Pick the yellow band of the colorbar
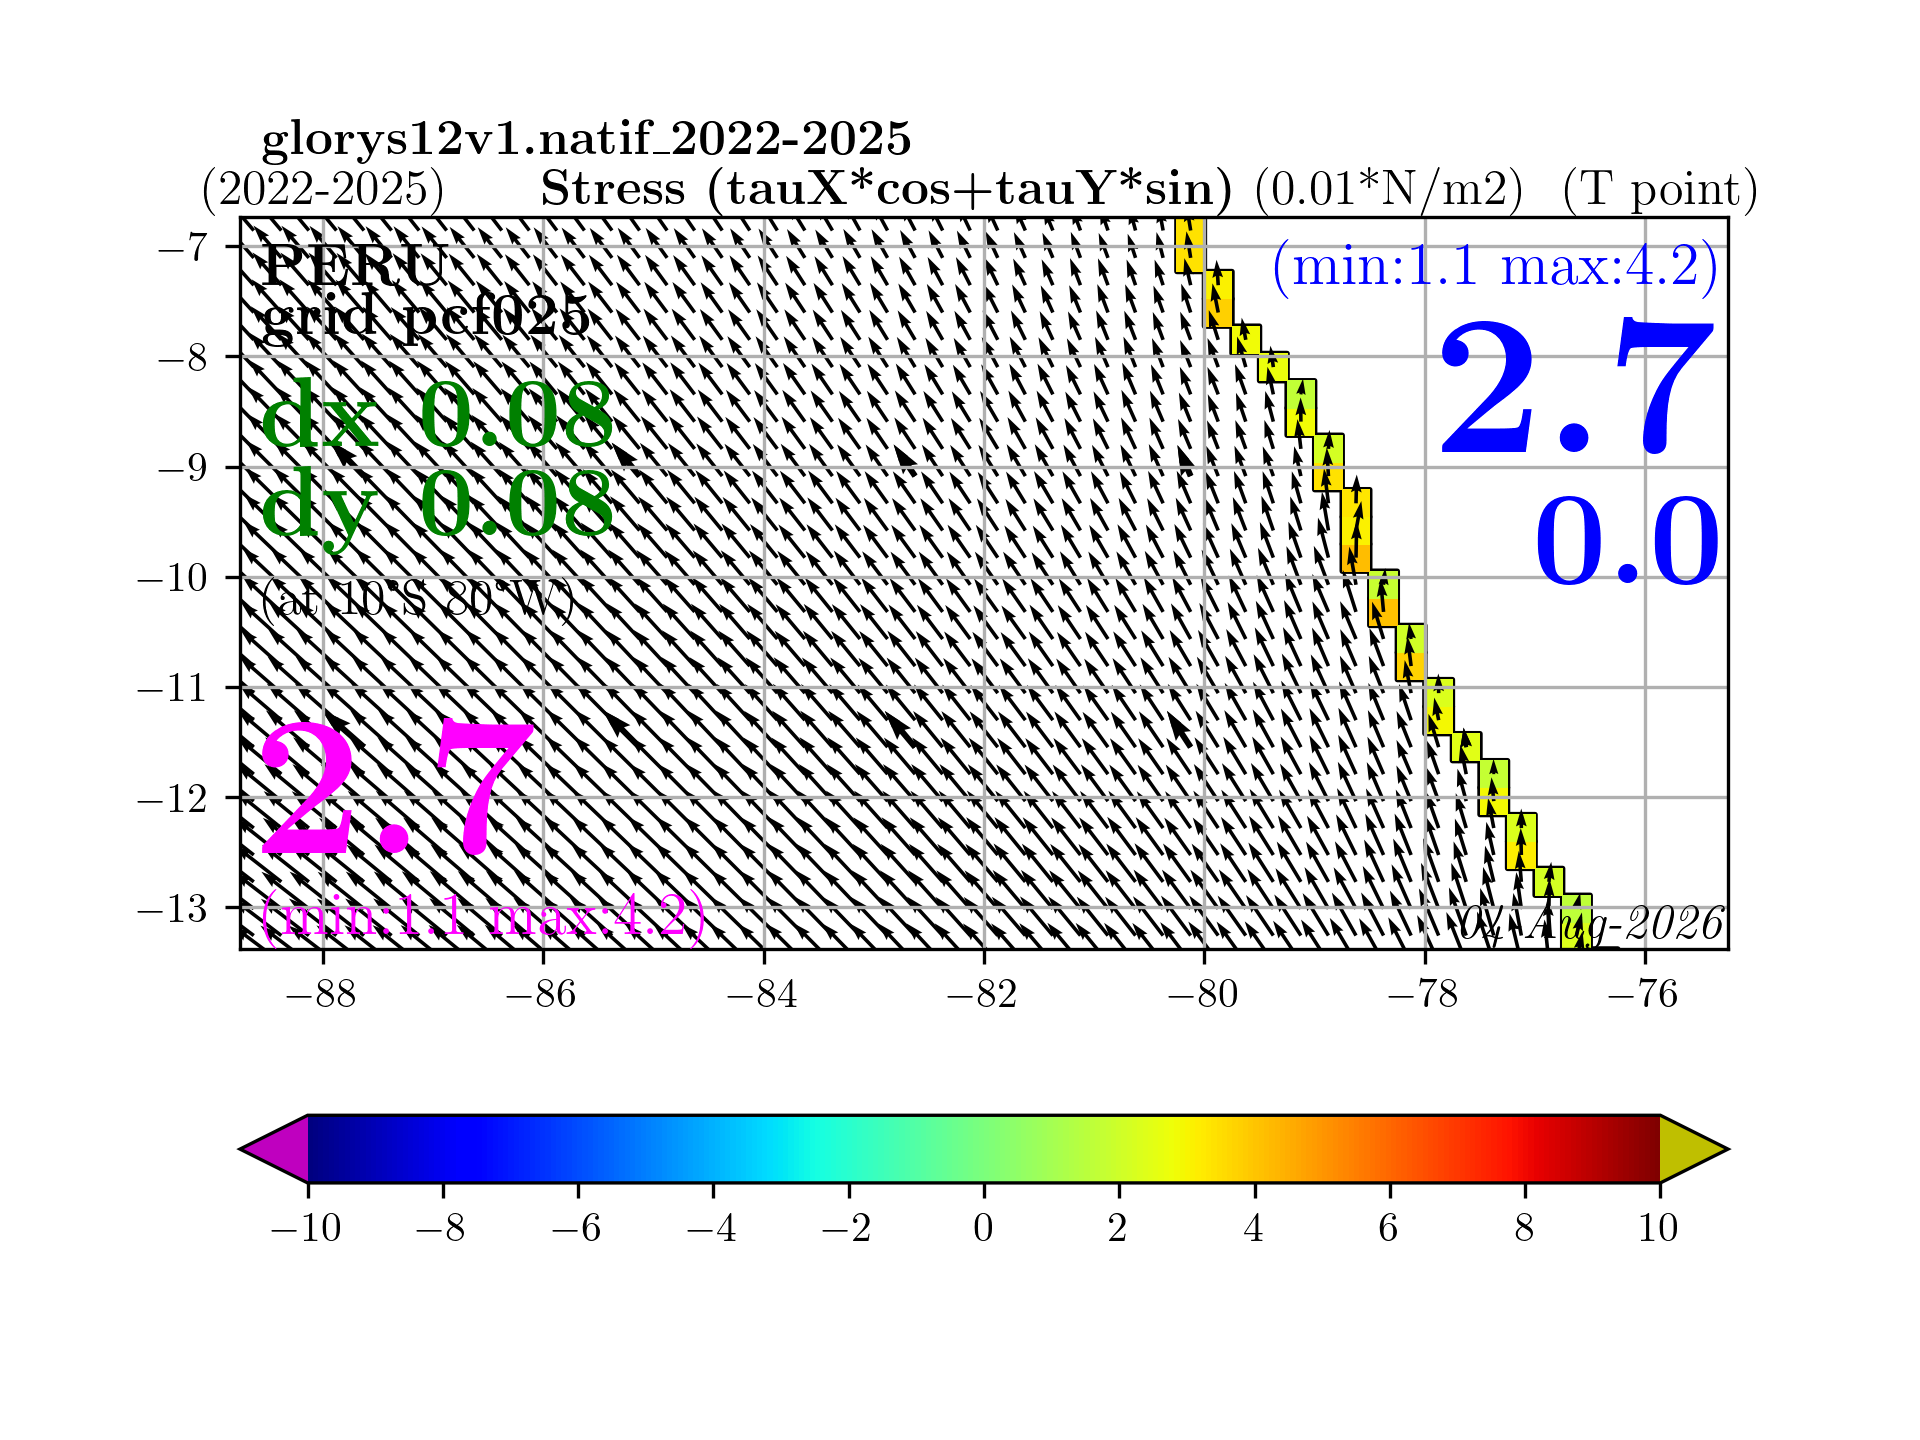Image resolution: width=1920 pixels, height=1440 pixels. tap(1187, 1149)
